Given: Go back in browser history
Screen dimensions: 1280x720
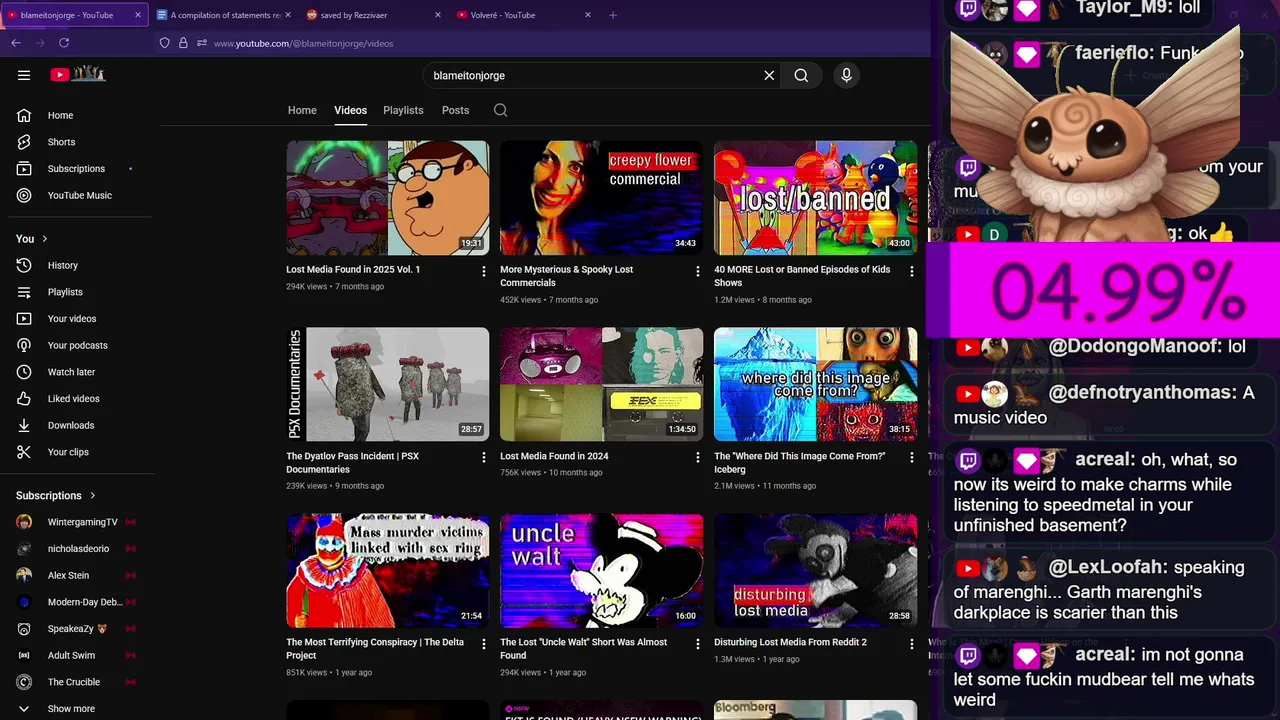Looking at the screenshot, I should tap(16, 43).
